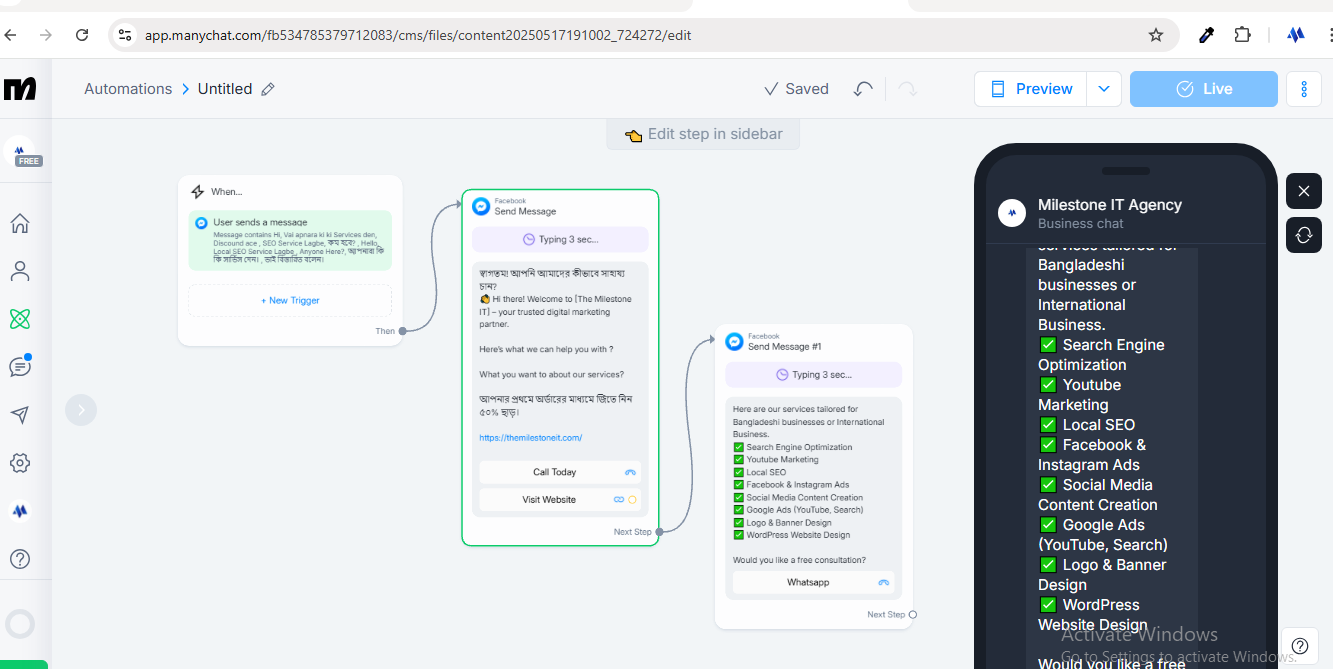Image resolution: width=1333 pixels, height=669 pixels.
Task: Expand the Preview dropdown arrow
Action: (x=1104, y=89)
